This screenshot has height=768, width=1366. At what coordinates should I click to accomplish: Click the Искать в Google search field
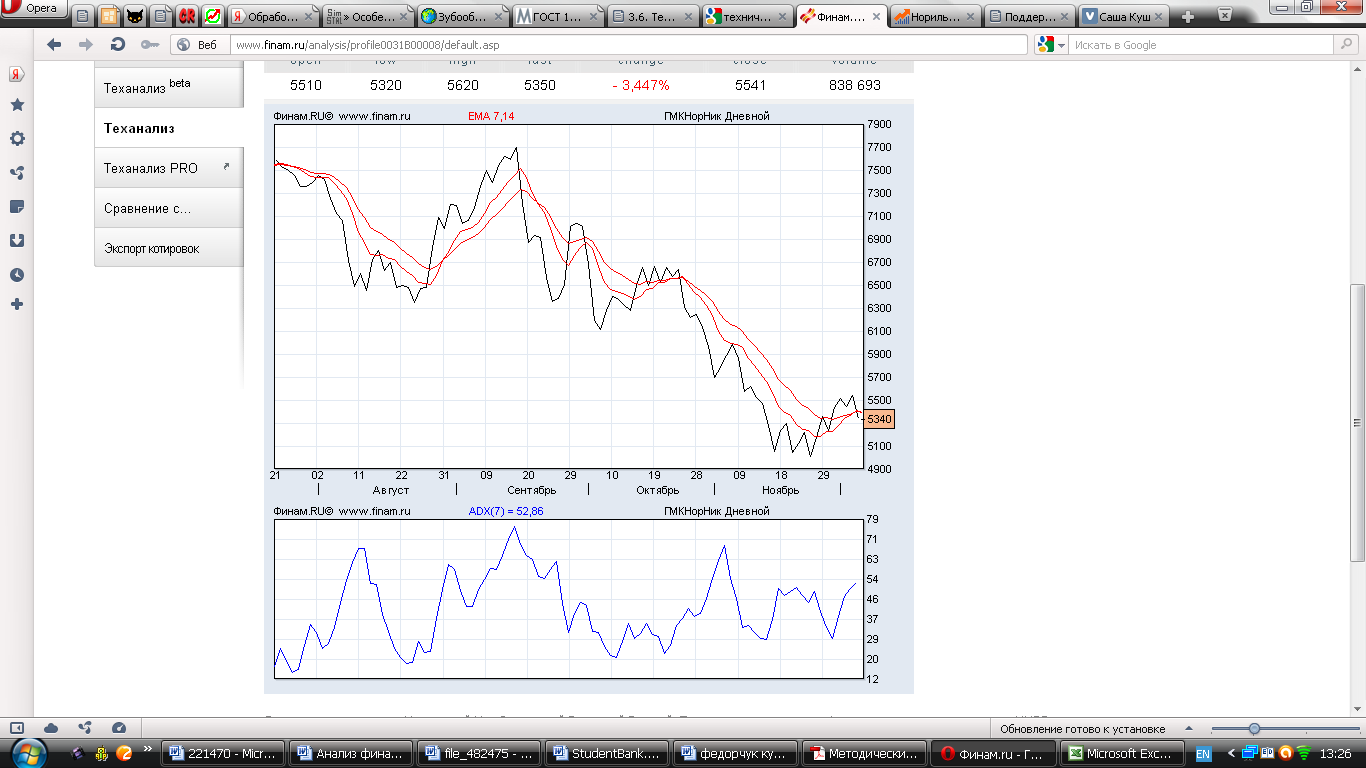coord(1203,45)
